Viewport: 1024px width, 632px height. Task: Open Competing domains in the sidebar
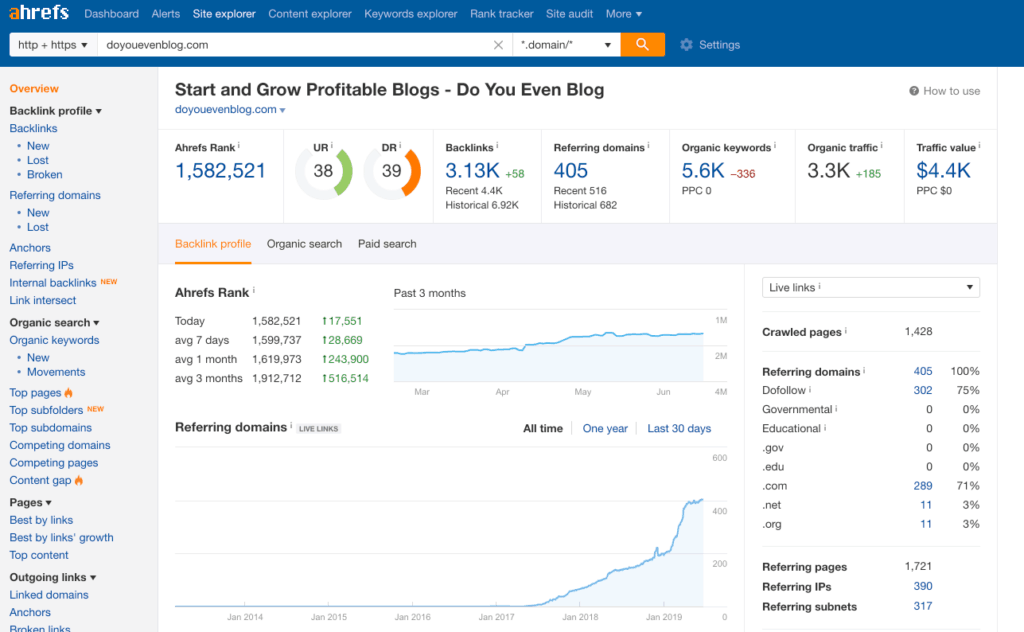pos(59,445)
